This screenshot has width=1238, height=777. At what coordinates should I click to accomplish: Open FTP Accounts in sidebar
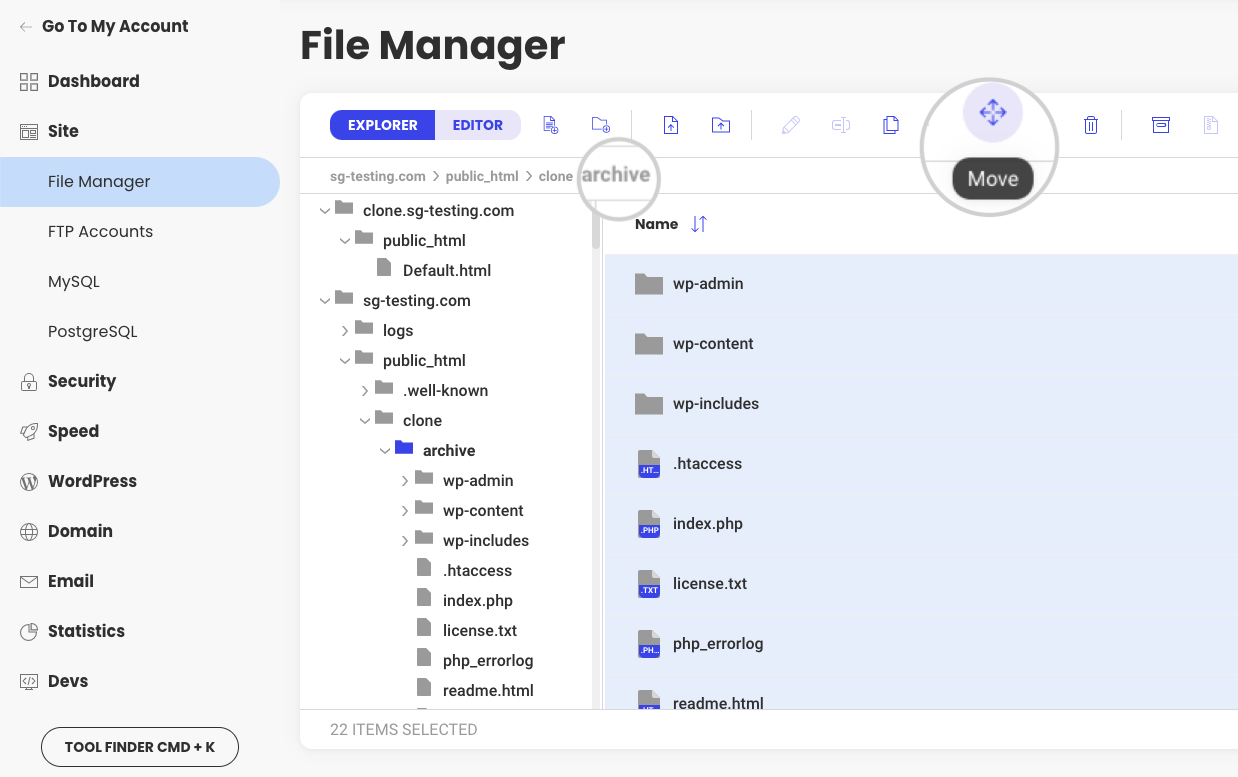[100, 232]
